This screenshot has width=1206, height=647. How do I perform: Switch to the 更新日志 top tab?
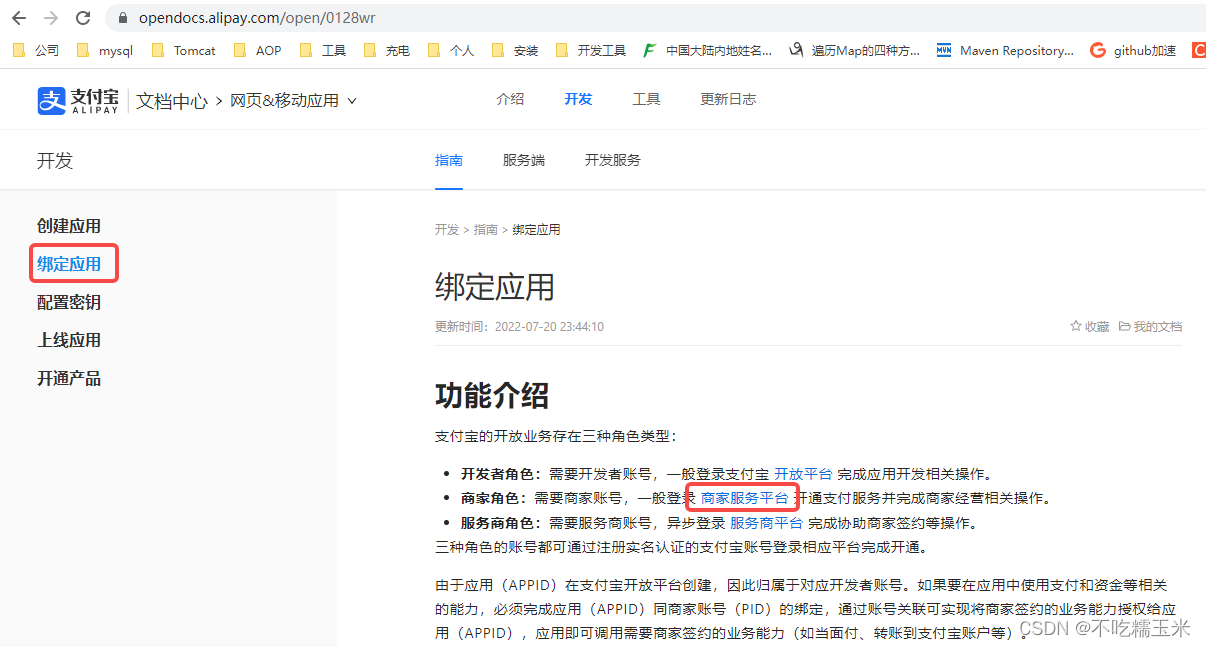[728, 99]
